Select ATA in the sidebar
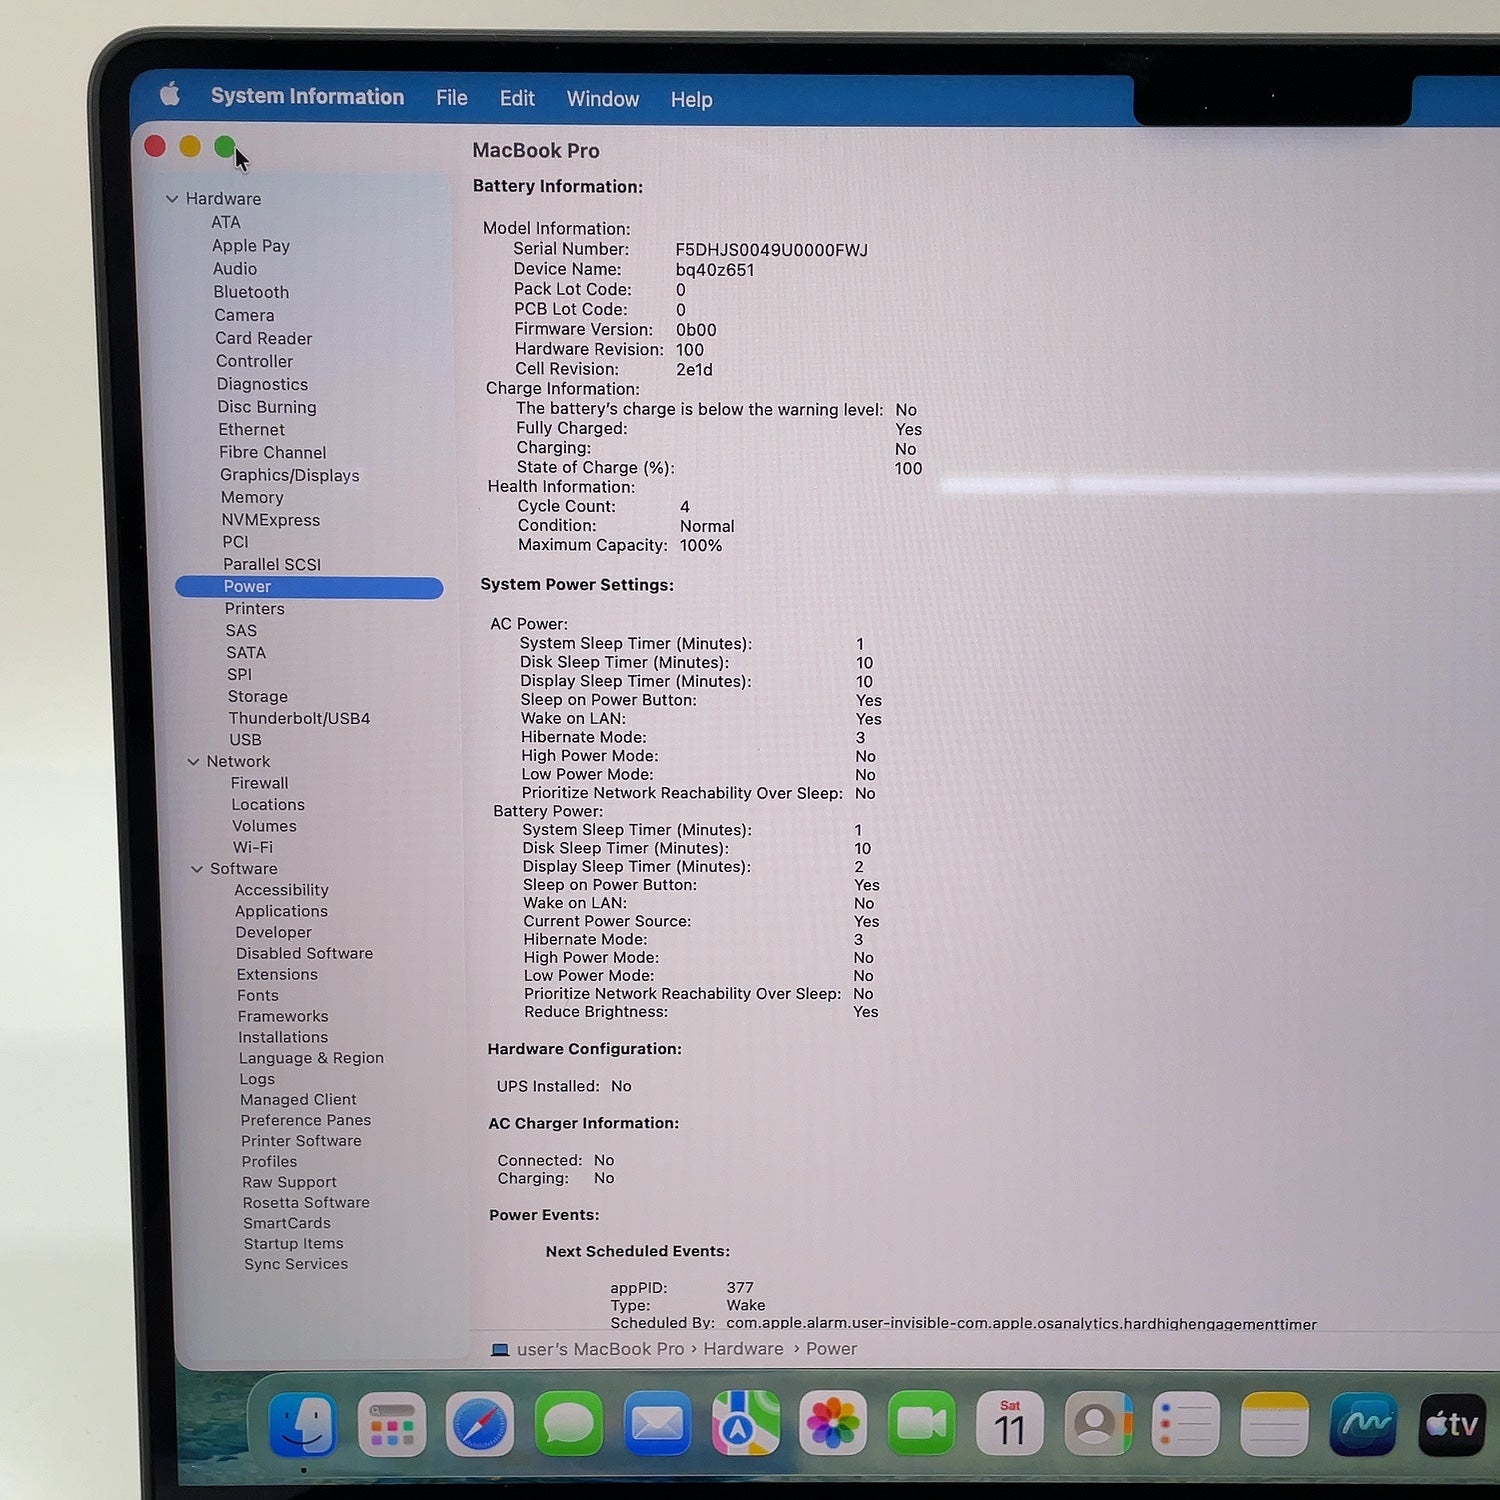 [226, 222]
